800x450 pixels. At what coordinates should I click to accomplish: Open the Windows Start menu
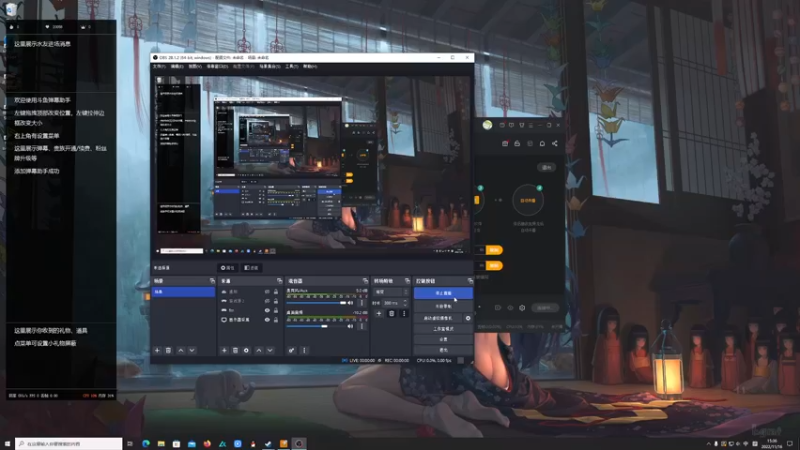[7, 444]
